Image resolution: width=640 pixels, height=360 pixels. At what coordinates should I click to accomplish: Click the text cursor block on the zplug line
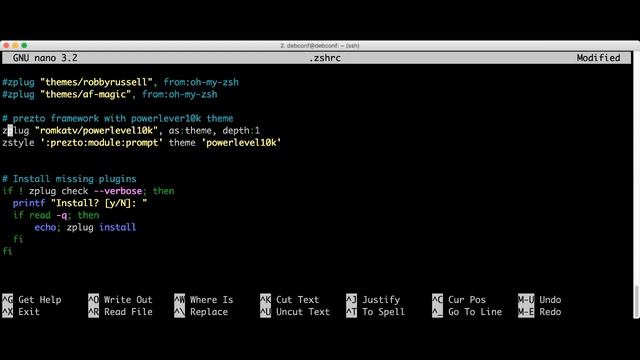click(10, 131)
